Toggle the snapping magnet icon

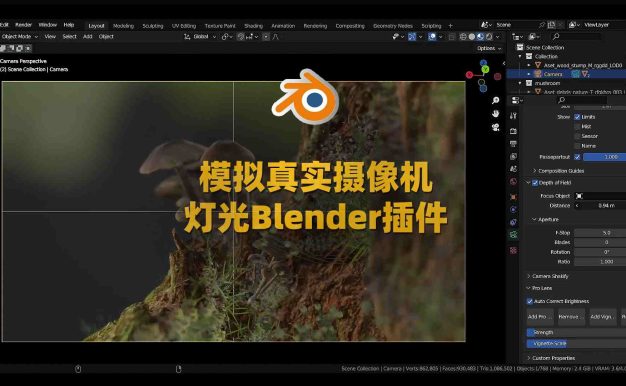(x=241, y=37)
